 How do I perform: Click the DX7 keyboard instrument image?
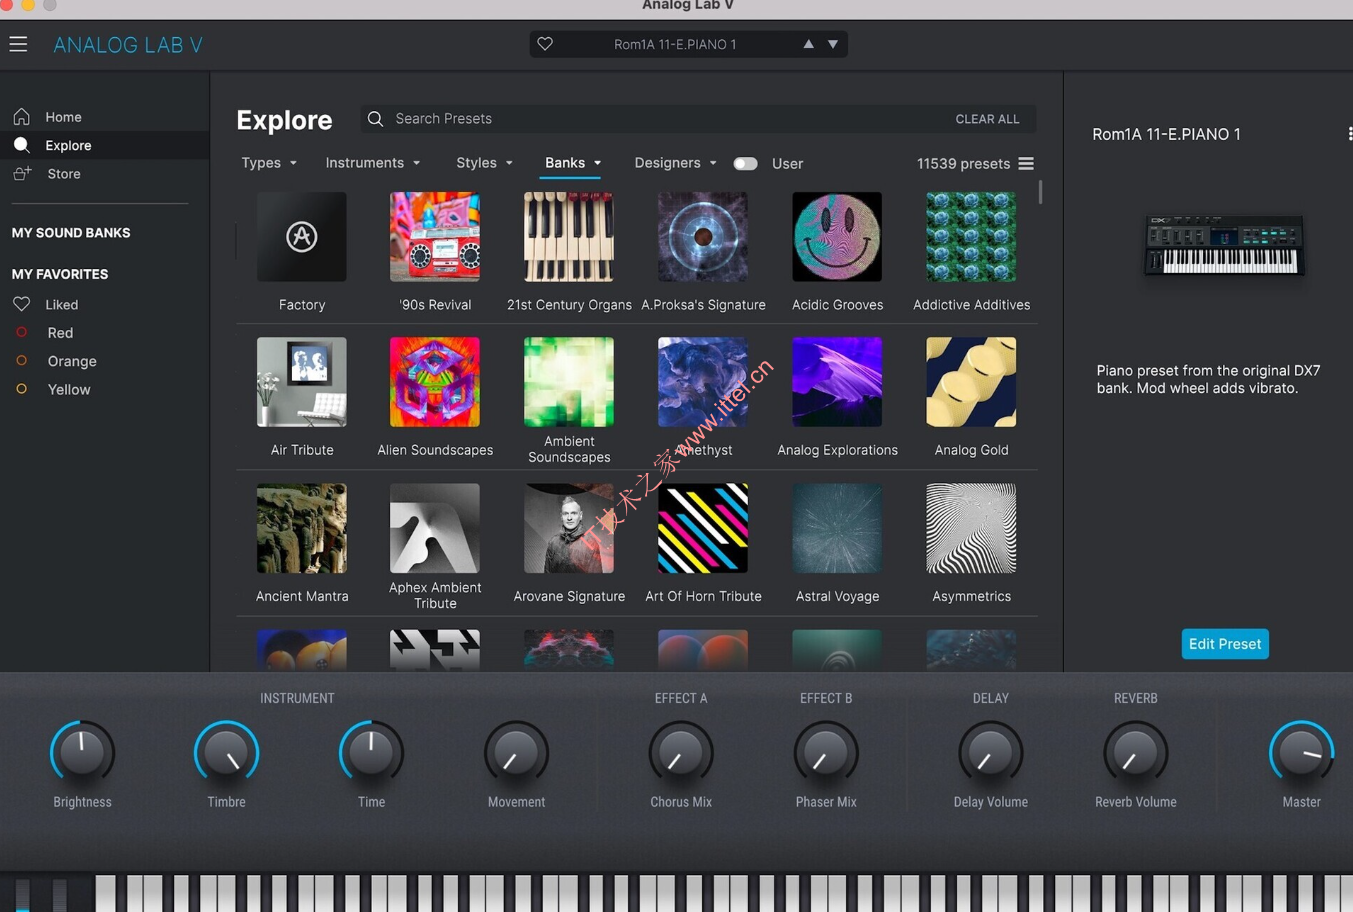click(1224, 245)
